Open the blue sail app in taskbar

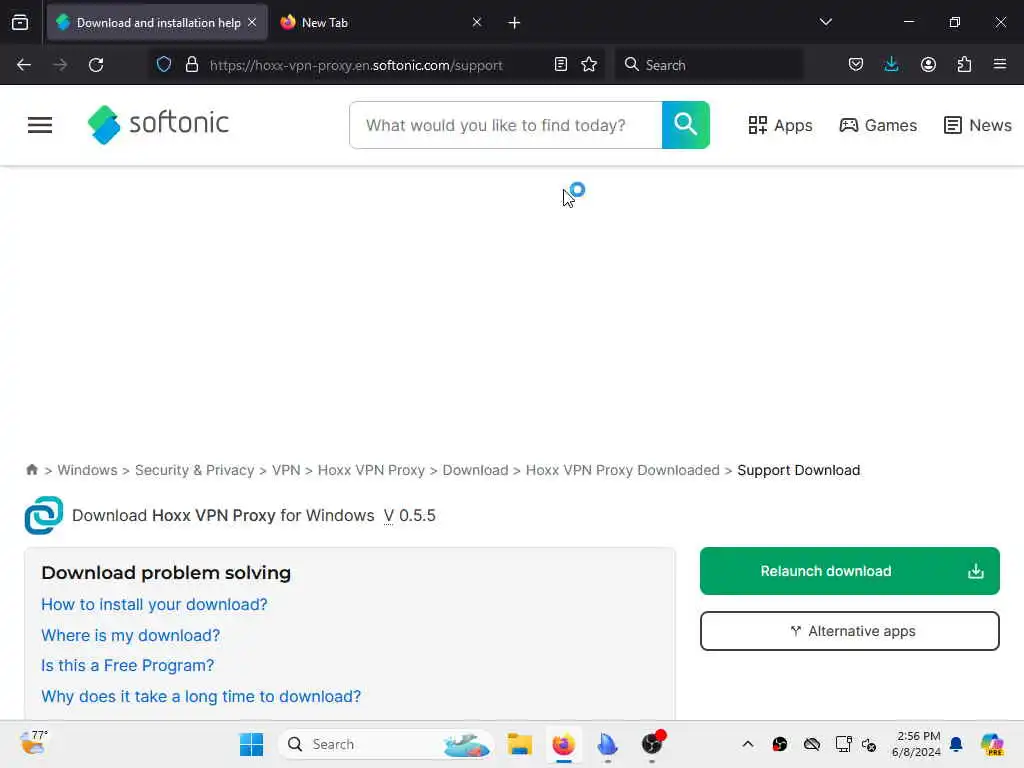click(607, 744)
